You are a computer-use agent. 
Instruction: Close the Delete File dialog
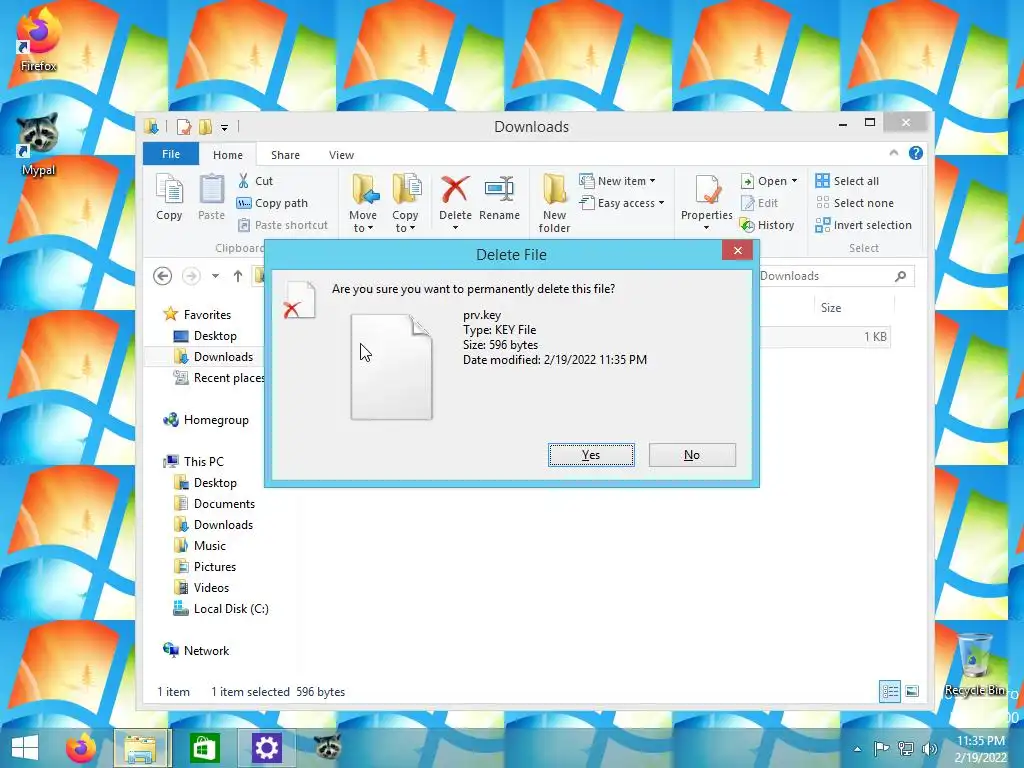coord(737,250)
